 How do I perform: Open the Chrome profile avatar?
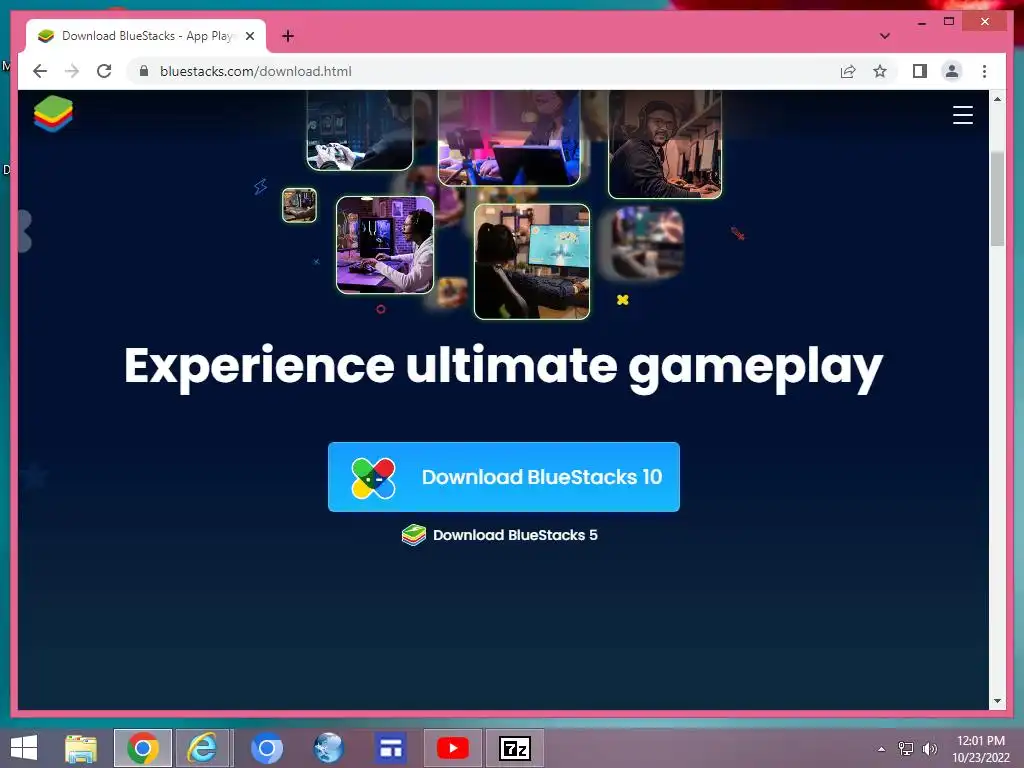point(952,71)
